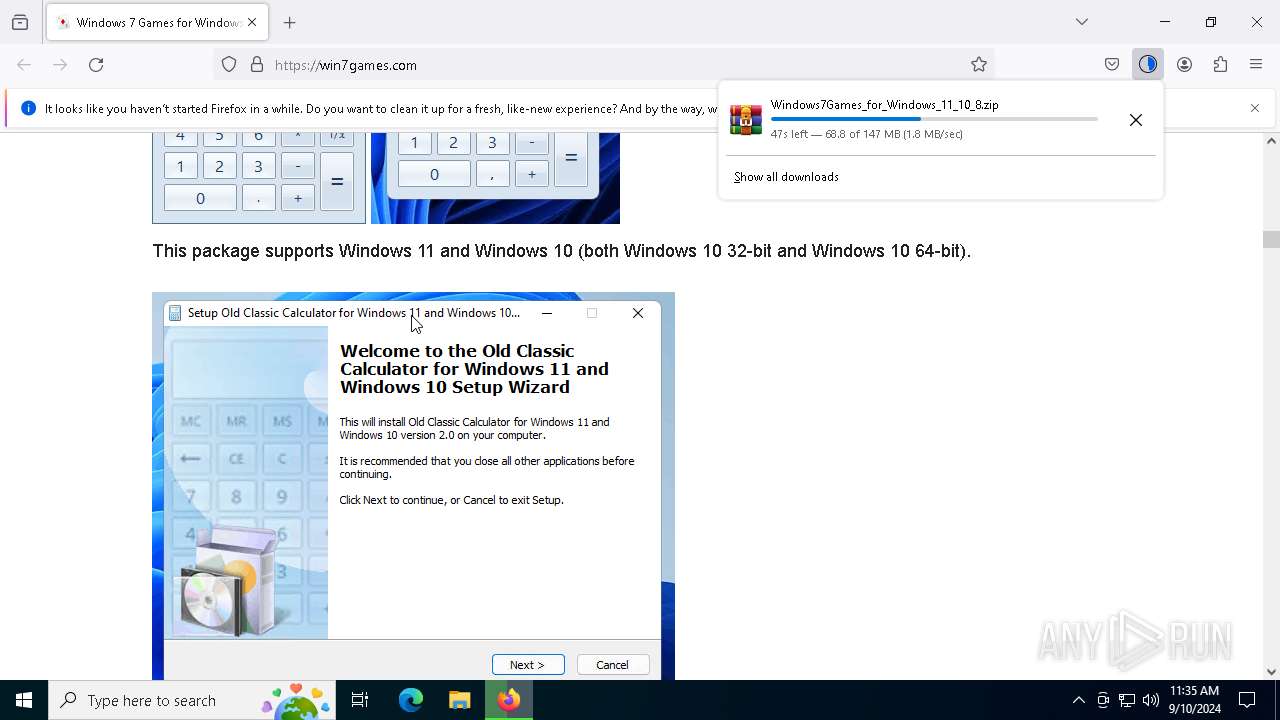Cancel the Windows7Games zip download
The image size is (1280, 720).
pyautogui.click(x=1136, y=120)
